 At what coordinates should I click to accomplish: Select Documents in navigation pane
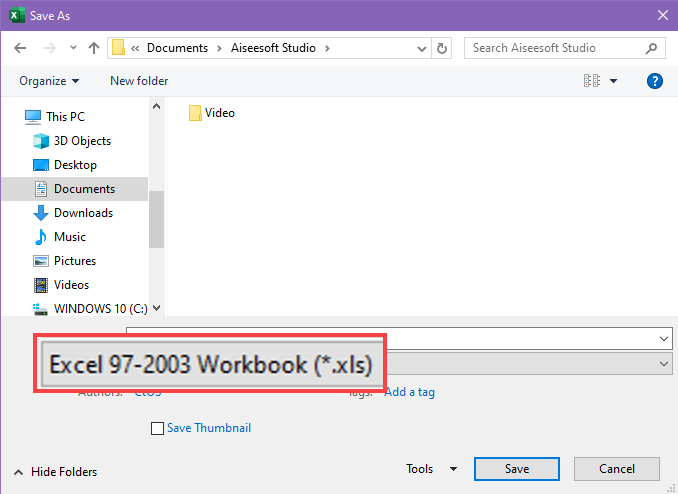tap(74, 189)
